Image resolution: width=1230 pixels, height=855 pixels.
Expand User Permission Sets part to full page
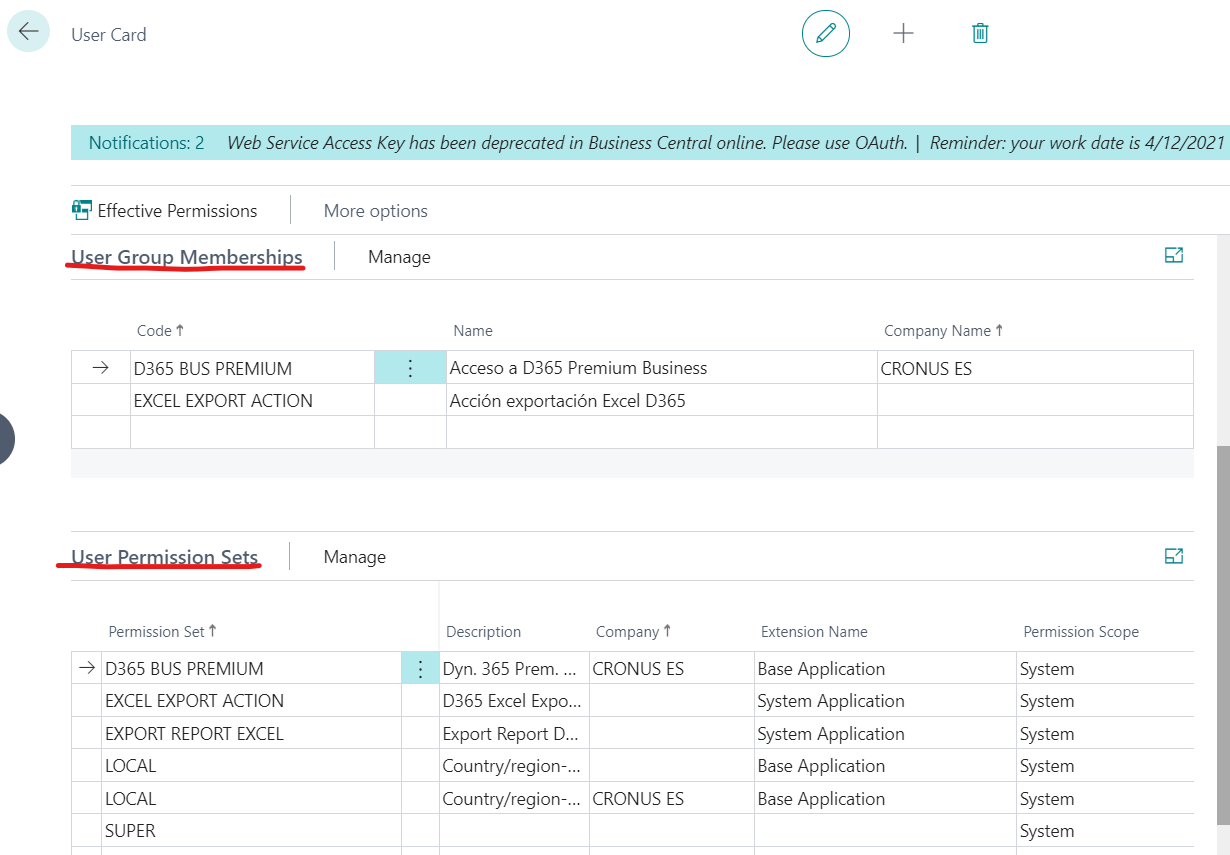point(1174,556)
